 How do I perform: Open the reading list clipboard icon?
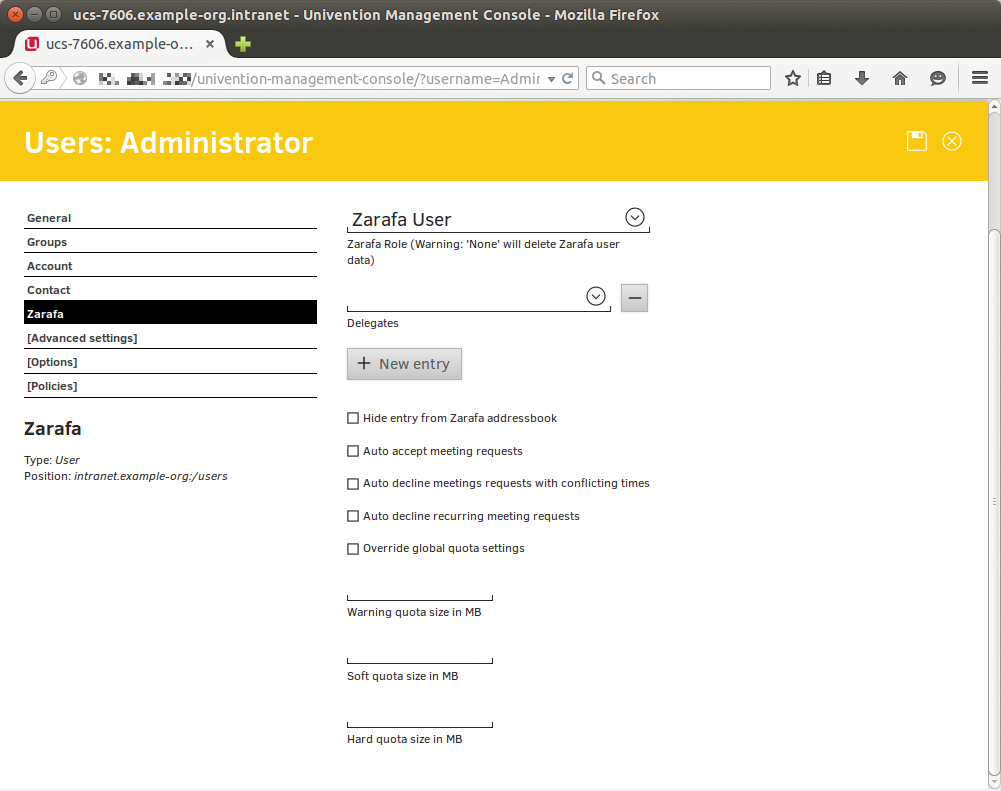(x=824, y=77)
